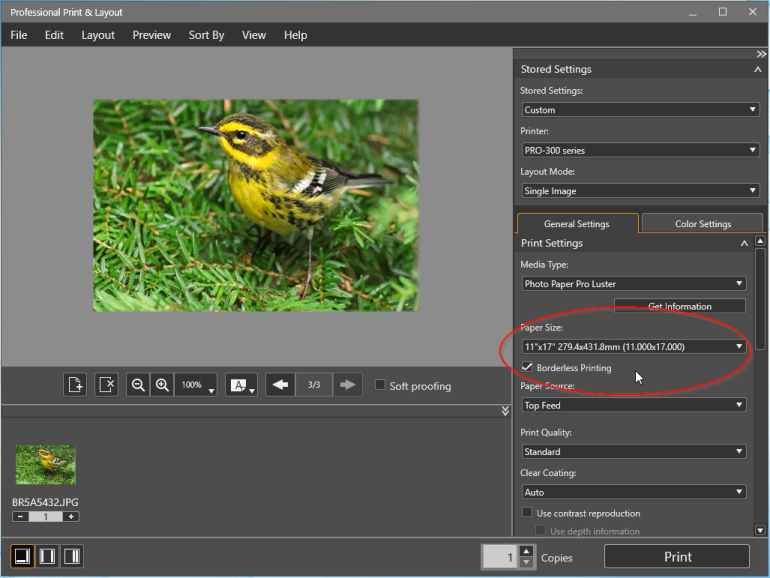770x578 pixels.
Task: Increase copies for BR5A5432.JPG with plus button
Action: [x=70, y=516]
